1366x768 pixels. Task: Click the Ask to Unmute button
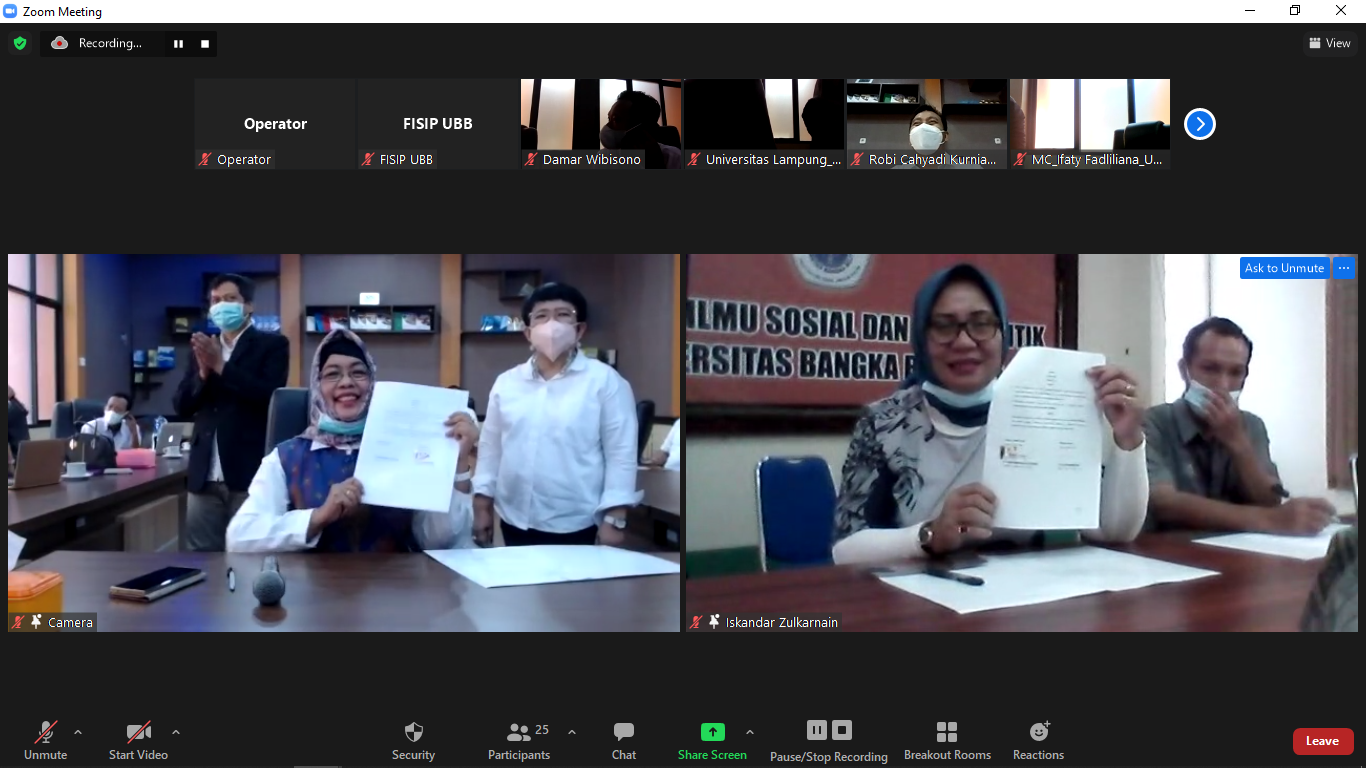(x=1284, y=268)
